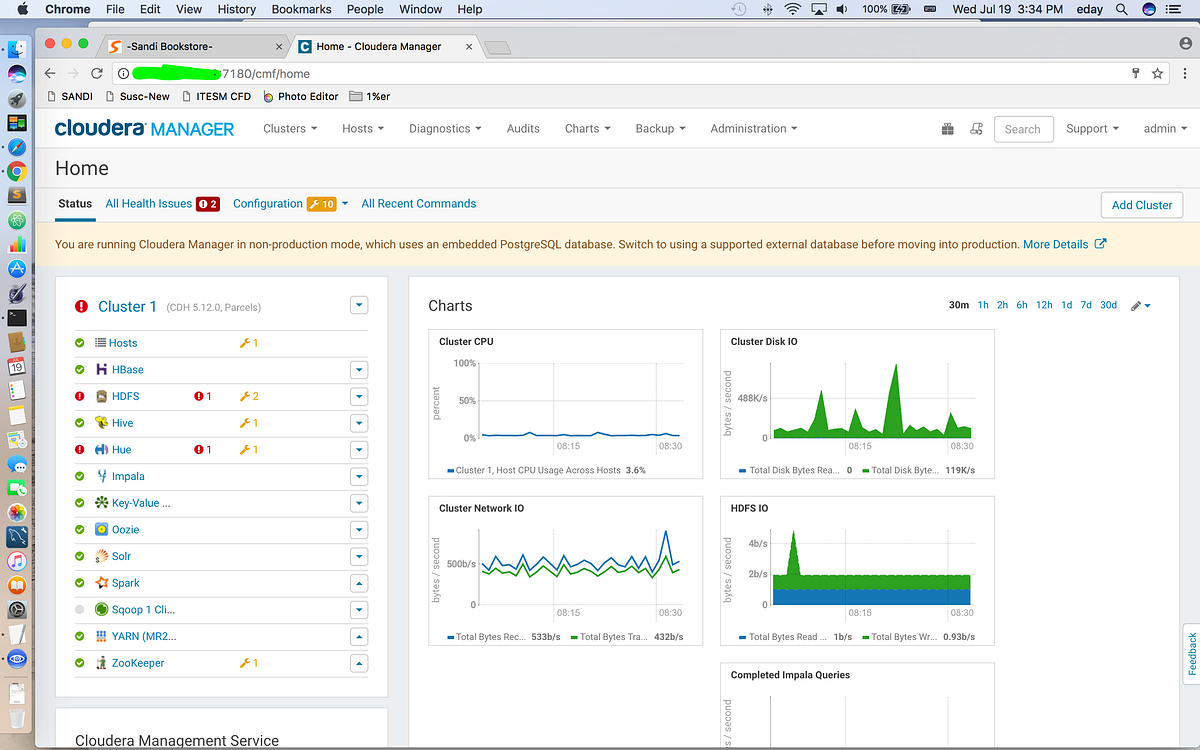Select the Hue service icon
The image size is (1200, 750).
pos(101,449)
